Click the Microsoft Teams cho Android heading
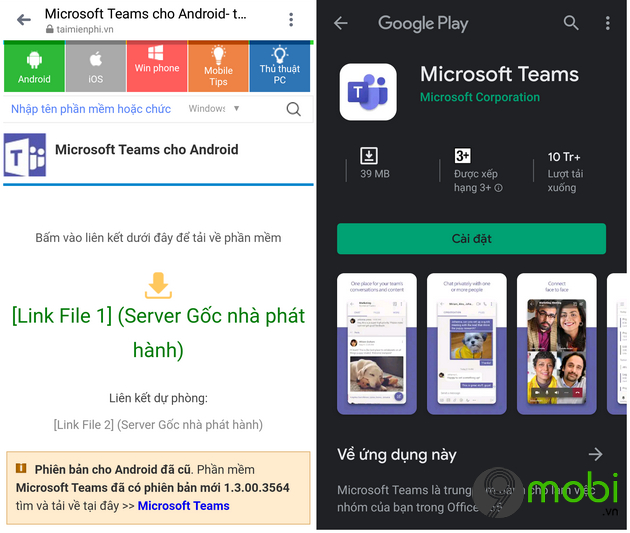The height and width of the screenshot is (533, 630). (x=147, y=149)
